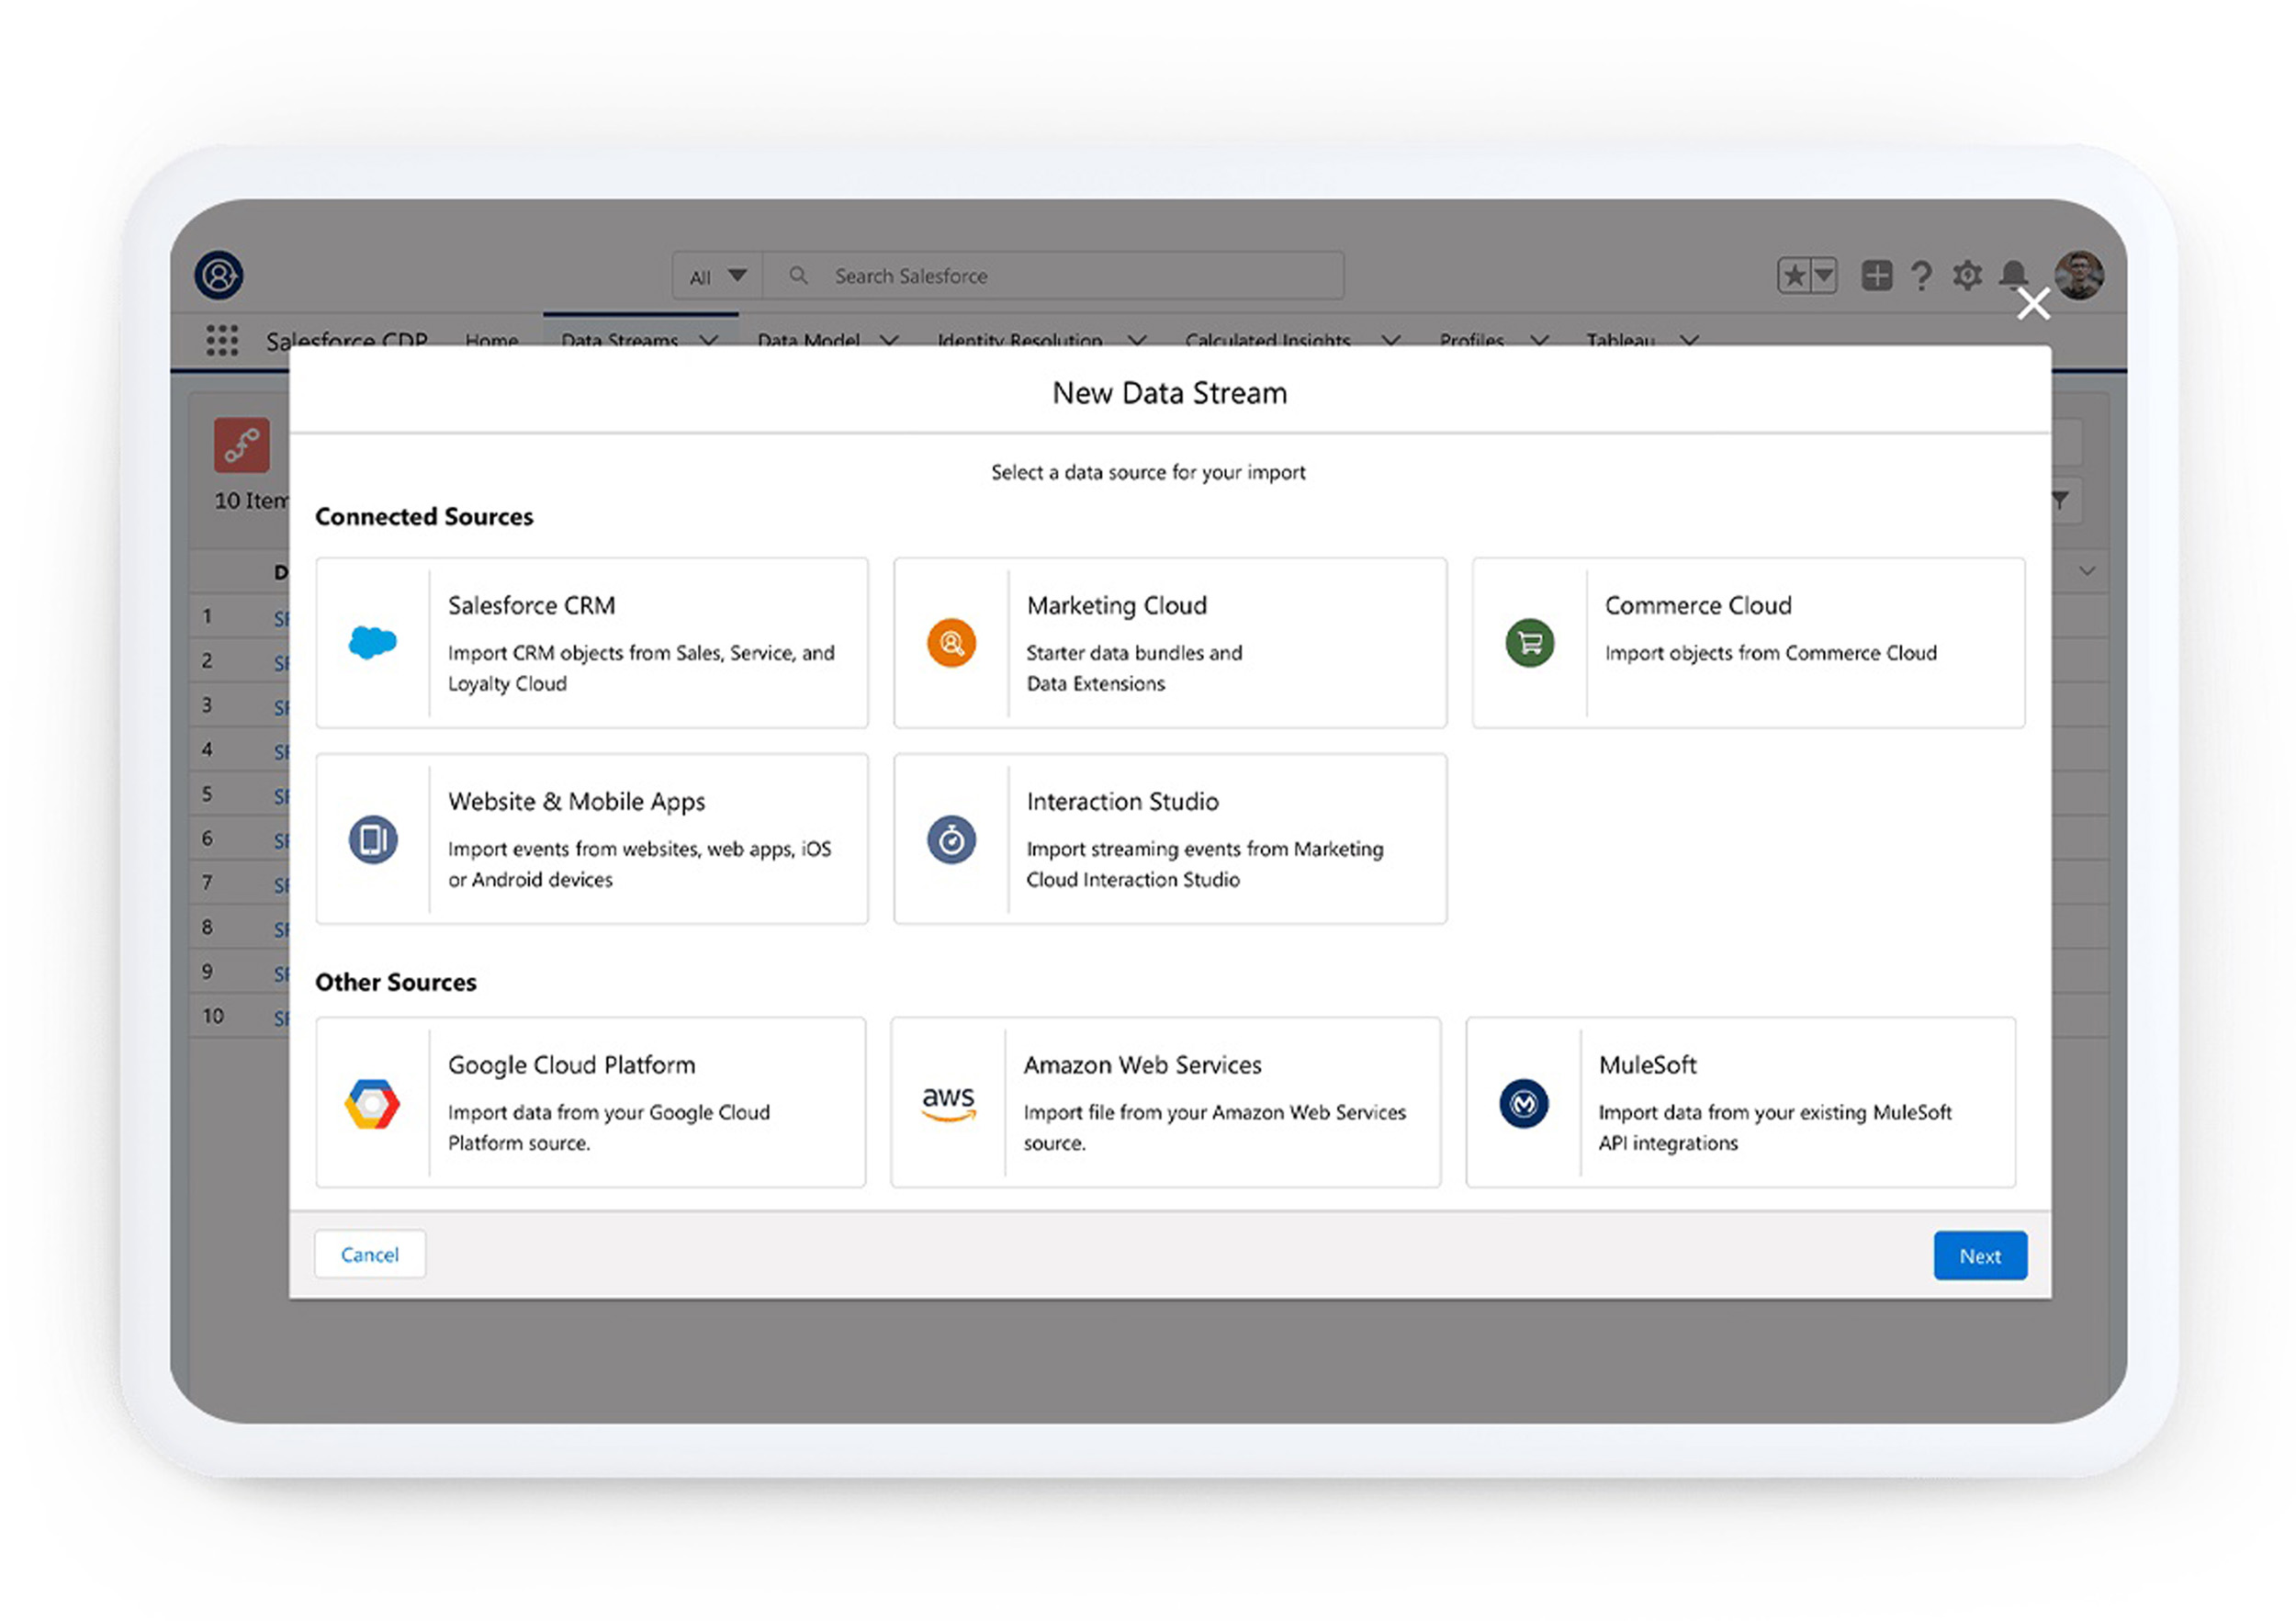2296x1621 pixels.
Task: Expand the Tableau tab chevron
Action: click(x=1689, y=340)
